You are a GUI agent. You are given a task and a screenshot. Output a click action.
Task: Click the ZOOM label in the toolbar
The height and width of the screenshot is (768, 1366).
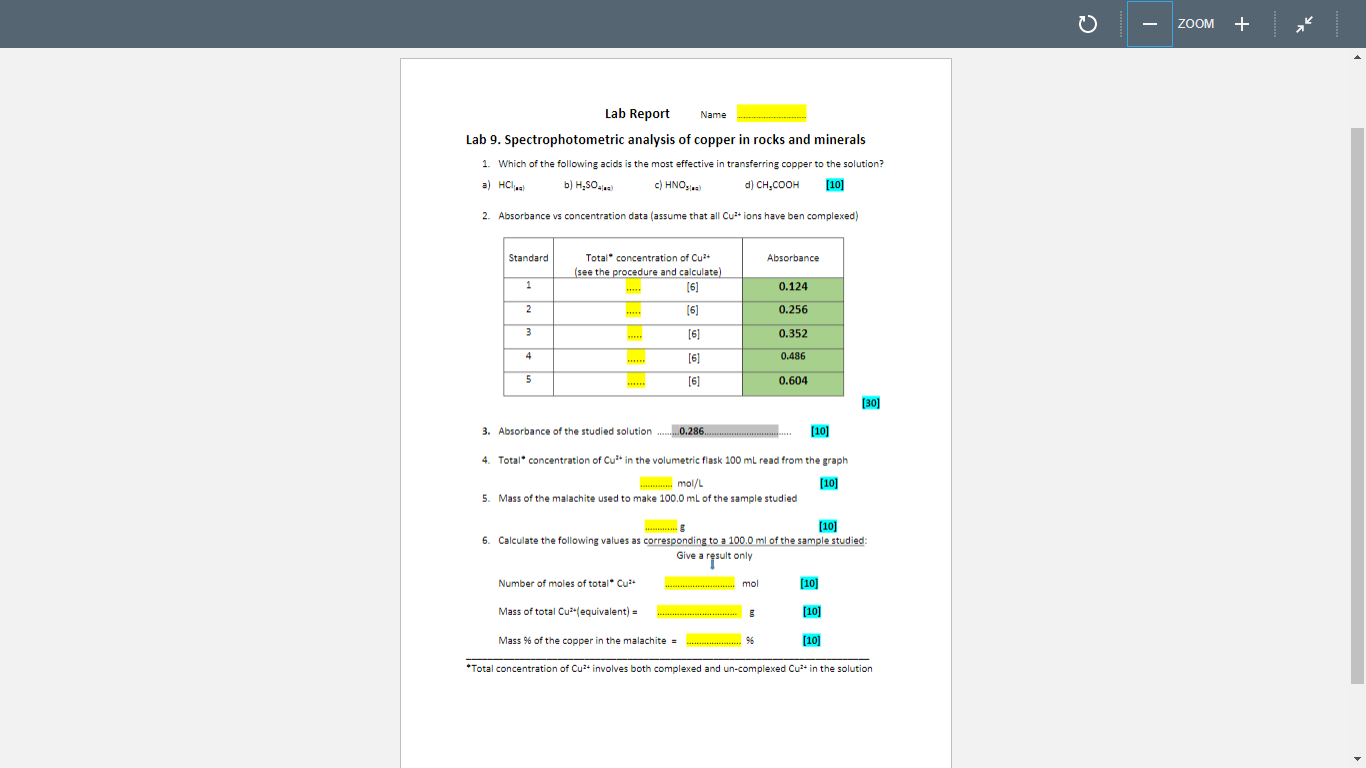click(1196, 23)
